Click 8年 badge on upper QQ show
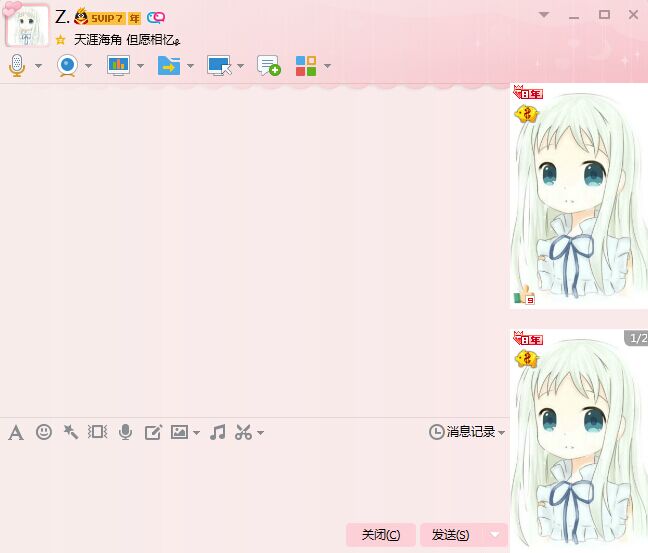The image size is (648, 553). point(528,93)
